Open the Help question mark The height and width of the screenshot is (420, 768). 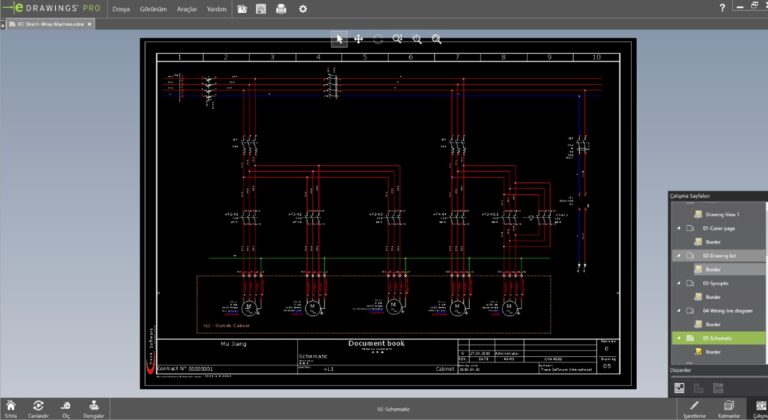coord(722,8)
